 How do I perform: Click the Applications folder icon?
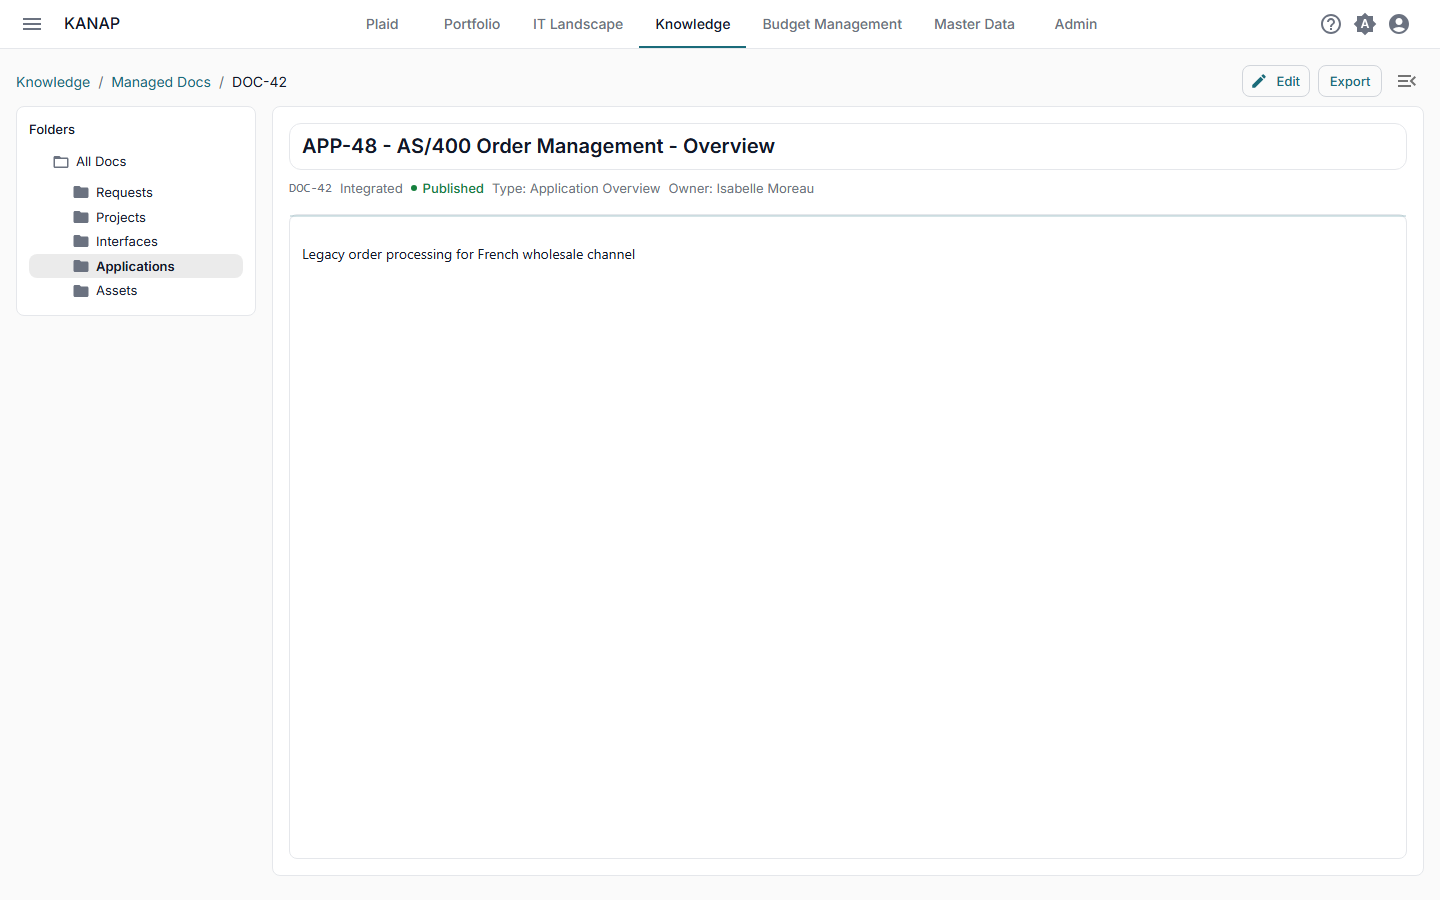[81, 266]
